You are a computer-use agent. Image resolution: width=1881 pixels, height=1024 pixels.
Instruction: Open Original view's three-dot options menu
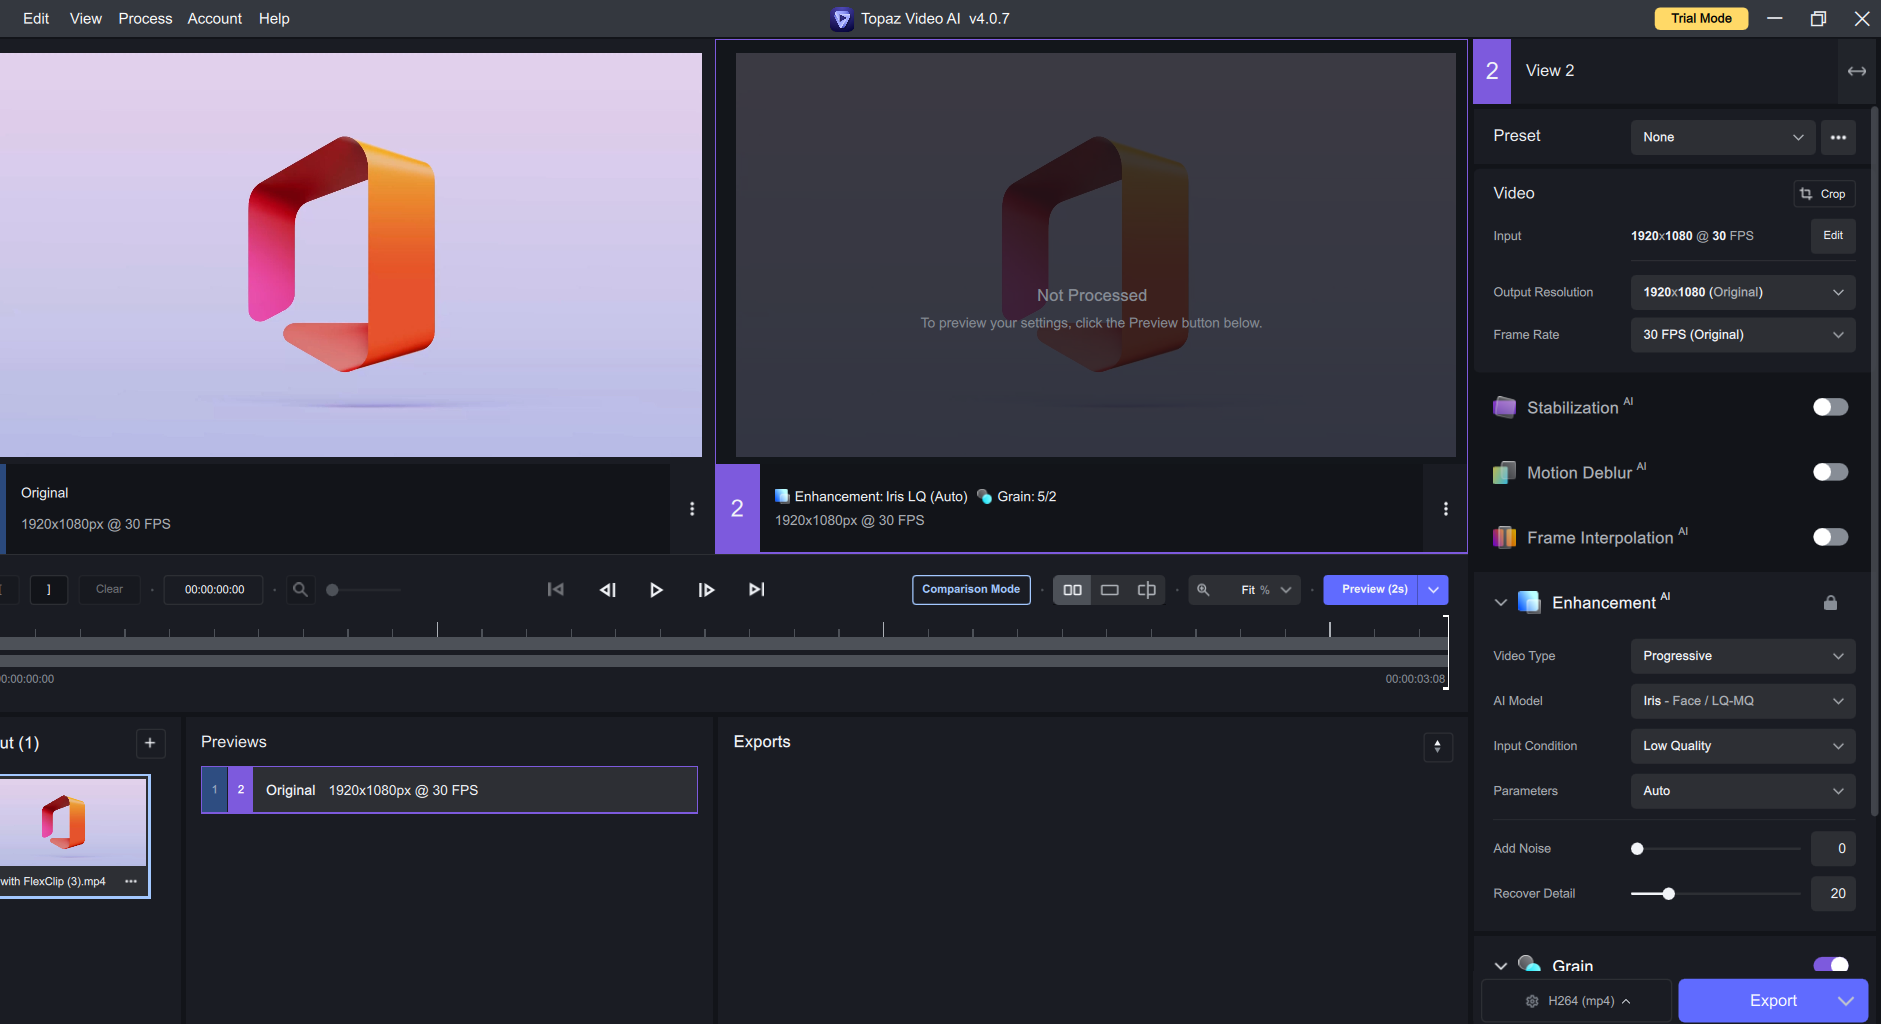click(692, 509)
